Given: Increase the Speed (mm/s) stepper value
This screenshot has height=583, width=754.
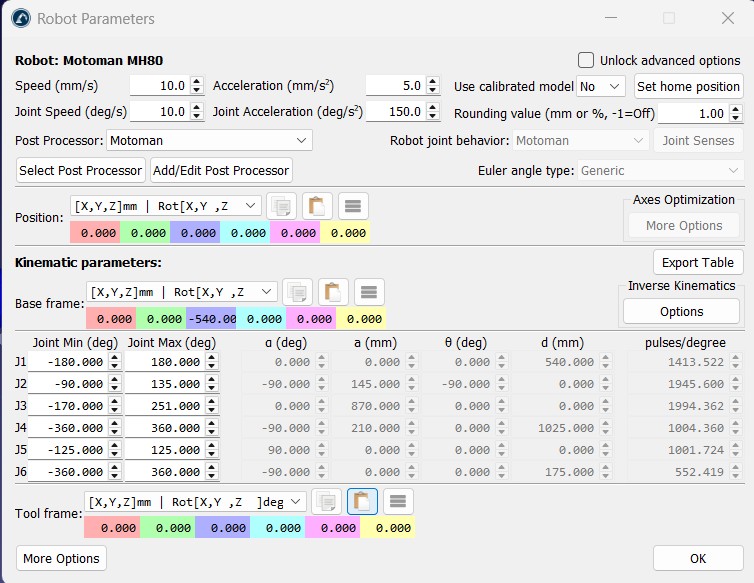Looking at the screenshot, I should 197,82.
